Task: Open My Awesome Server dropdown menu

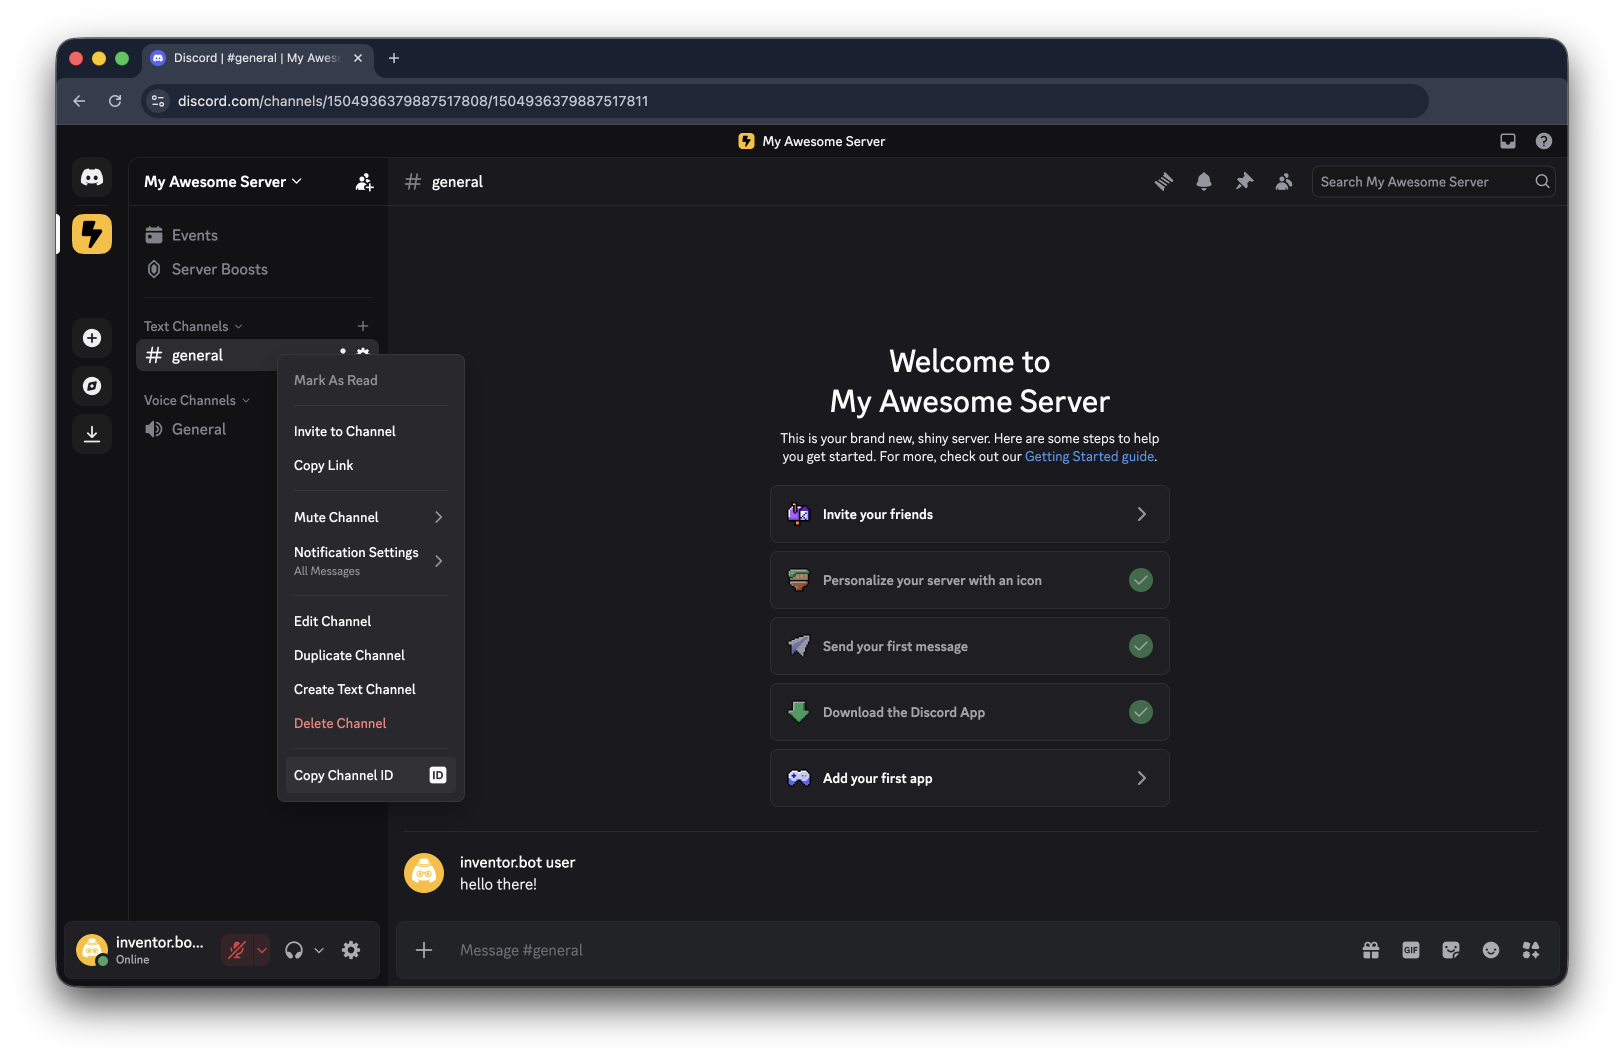Action: (223, 182)
